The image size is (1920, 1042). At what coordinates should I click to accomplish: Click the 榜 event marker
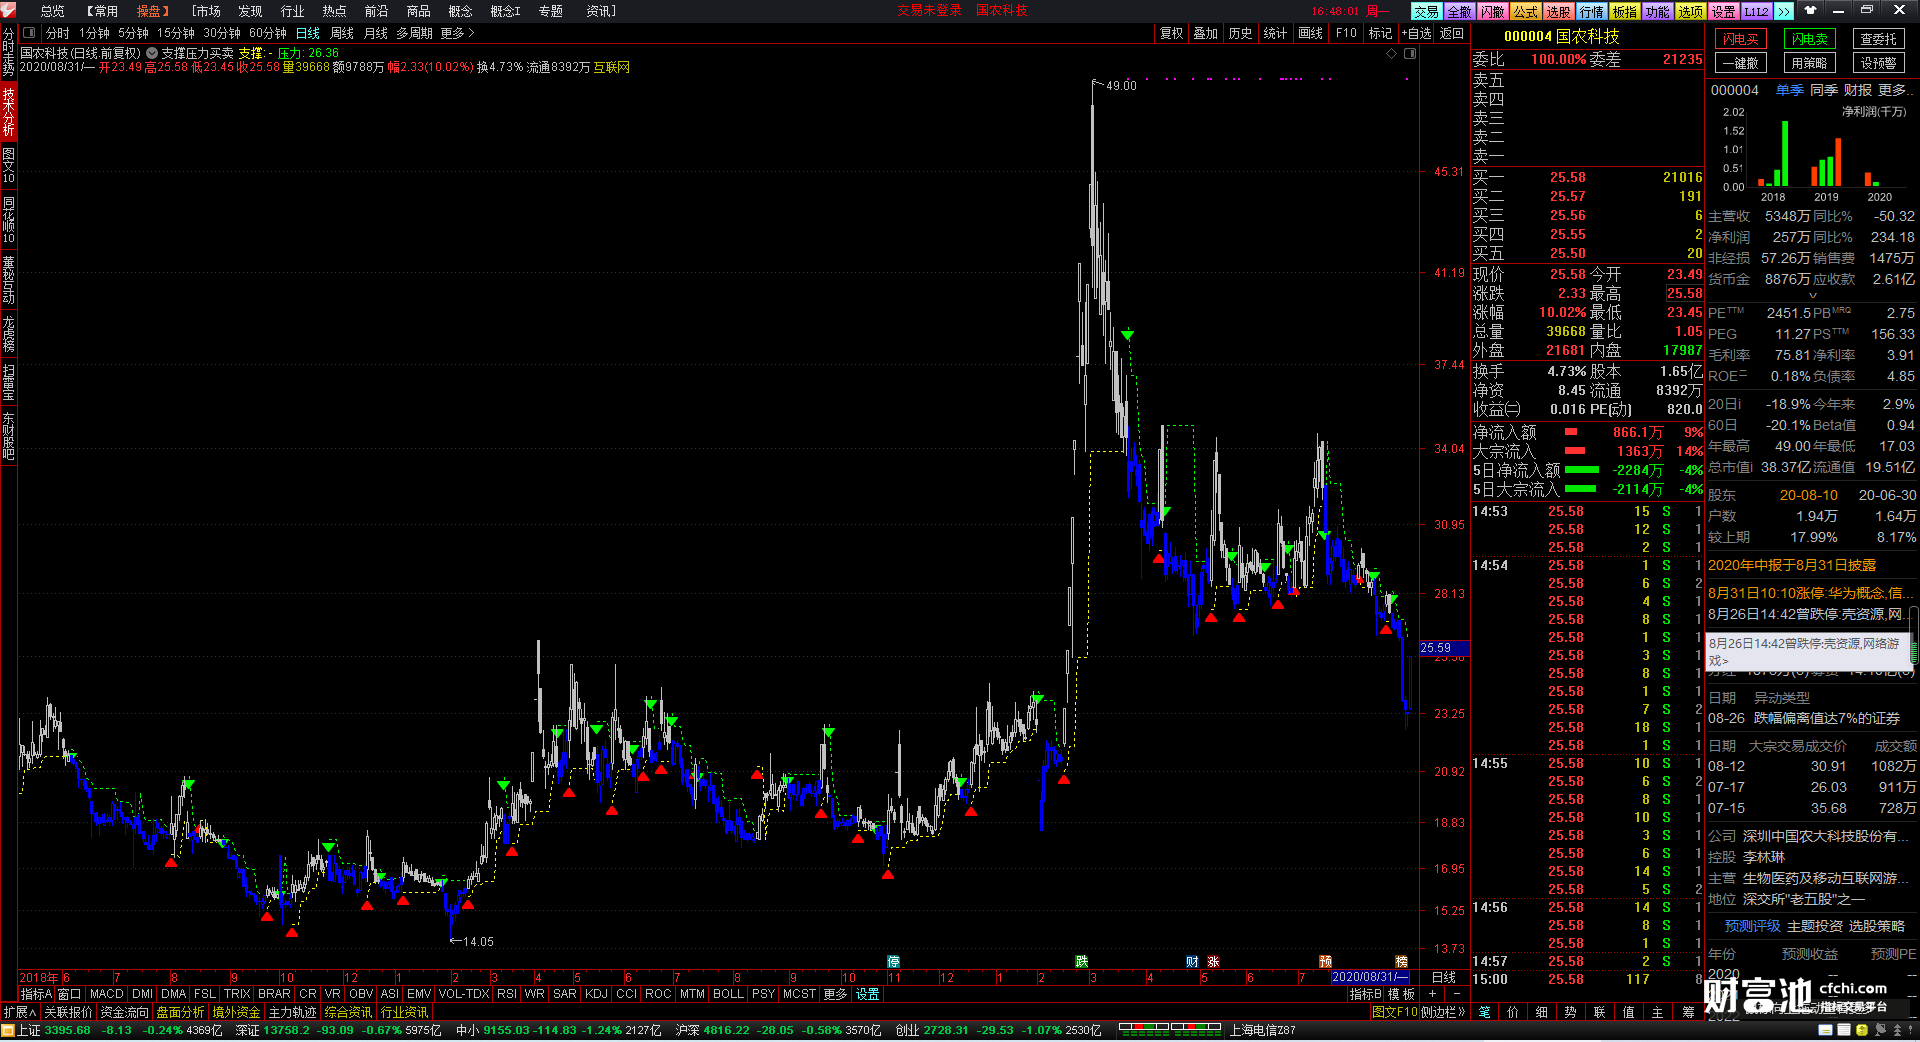point(1401,962)
